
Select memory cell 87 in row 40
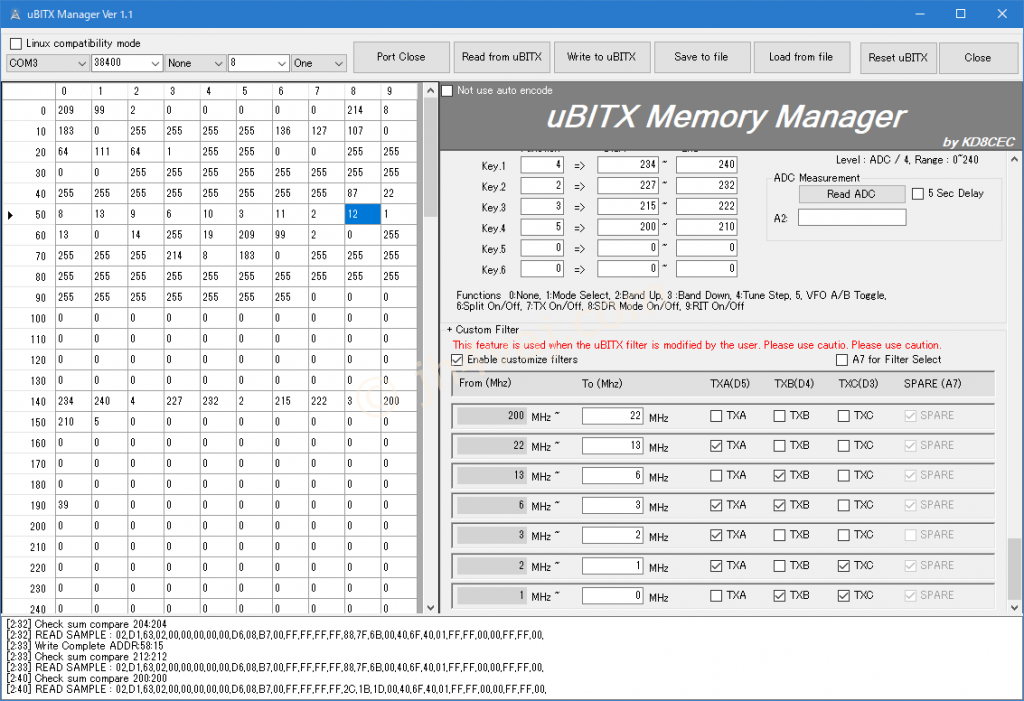click(x=362, y=194)
